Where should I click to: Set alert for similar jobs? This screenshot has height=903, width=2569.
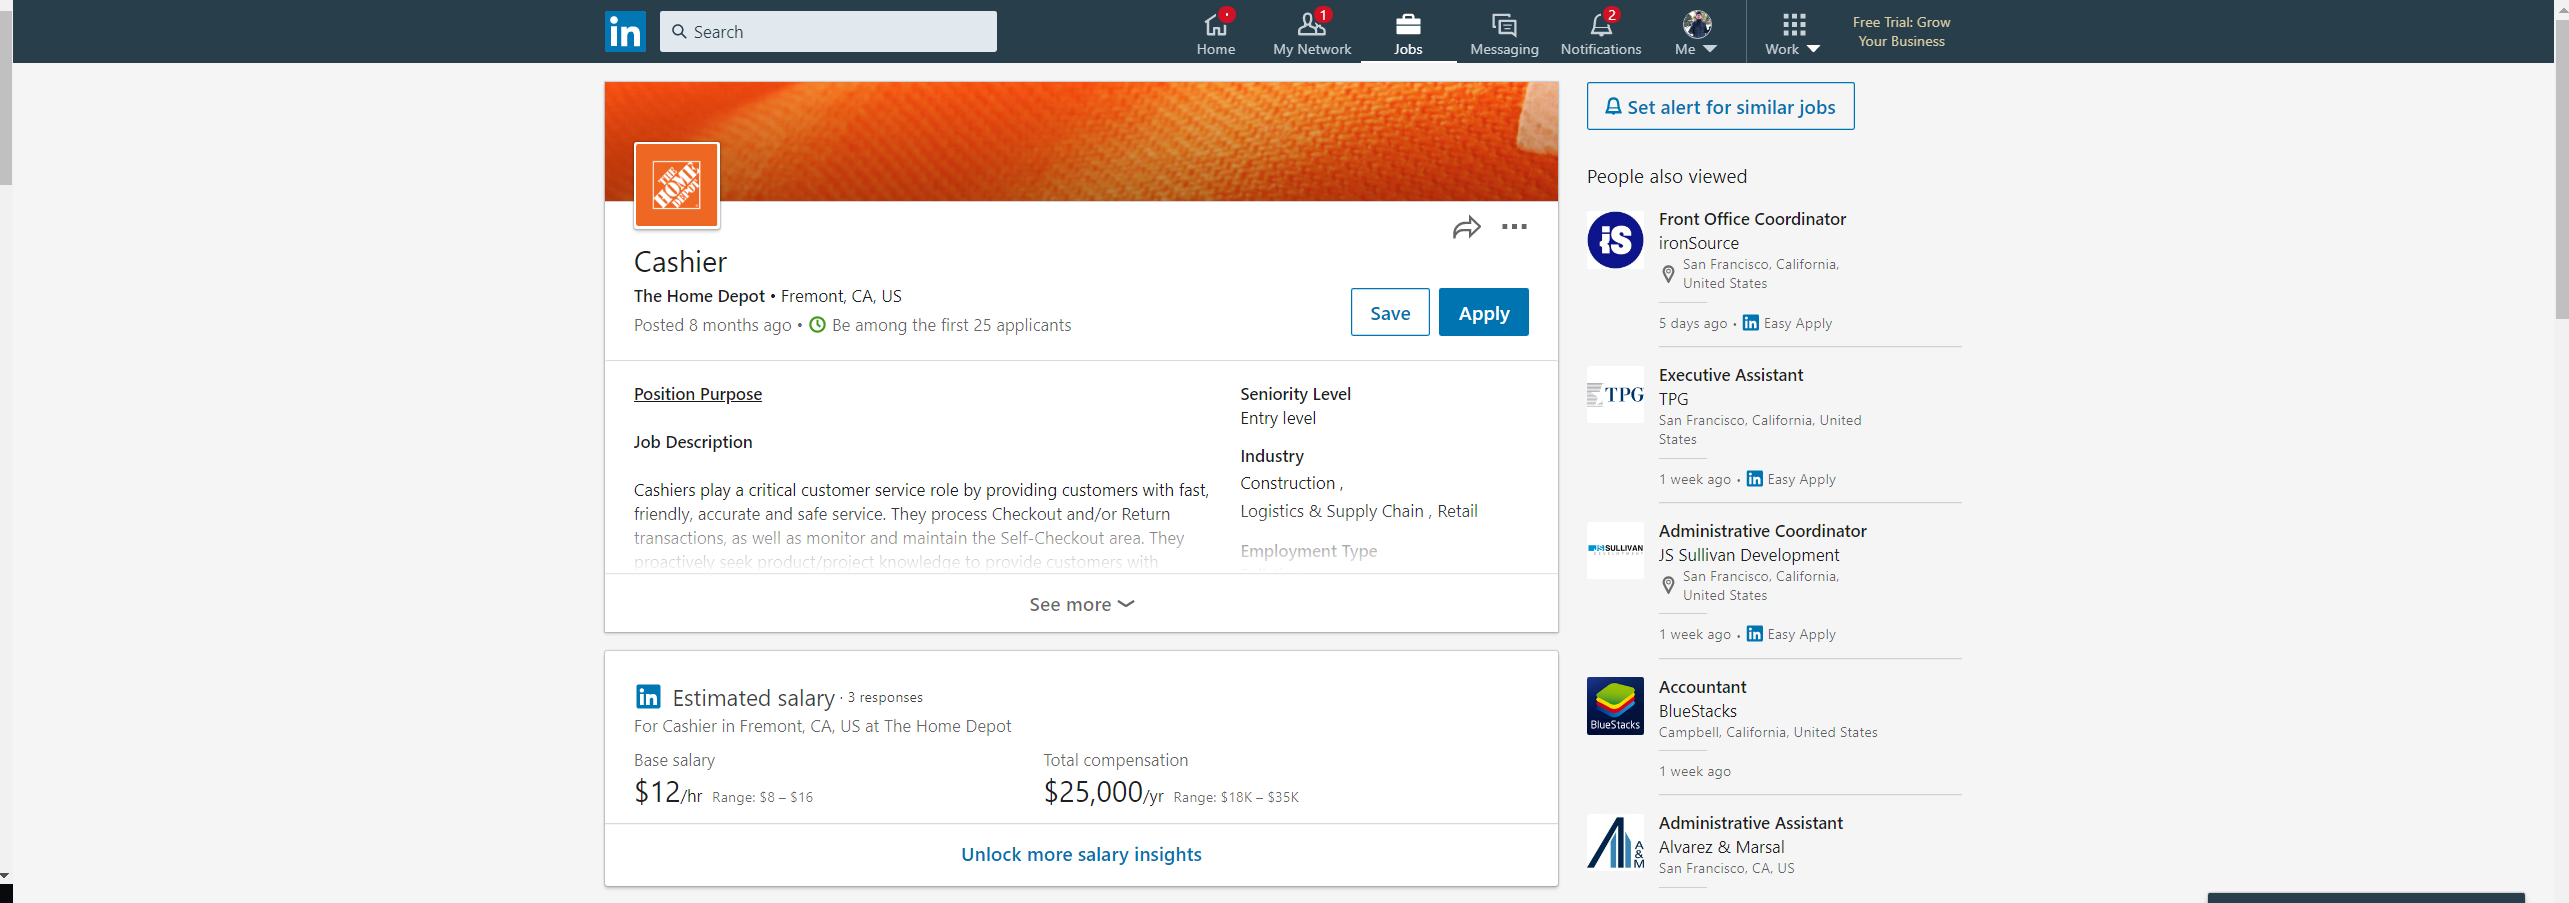(x=1720, y=106)
